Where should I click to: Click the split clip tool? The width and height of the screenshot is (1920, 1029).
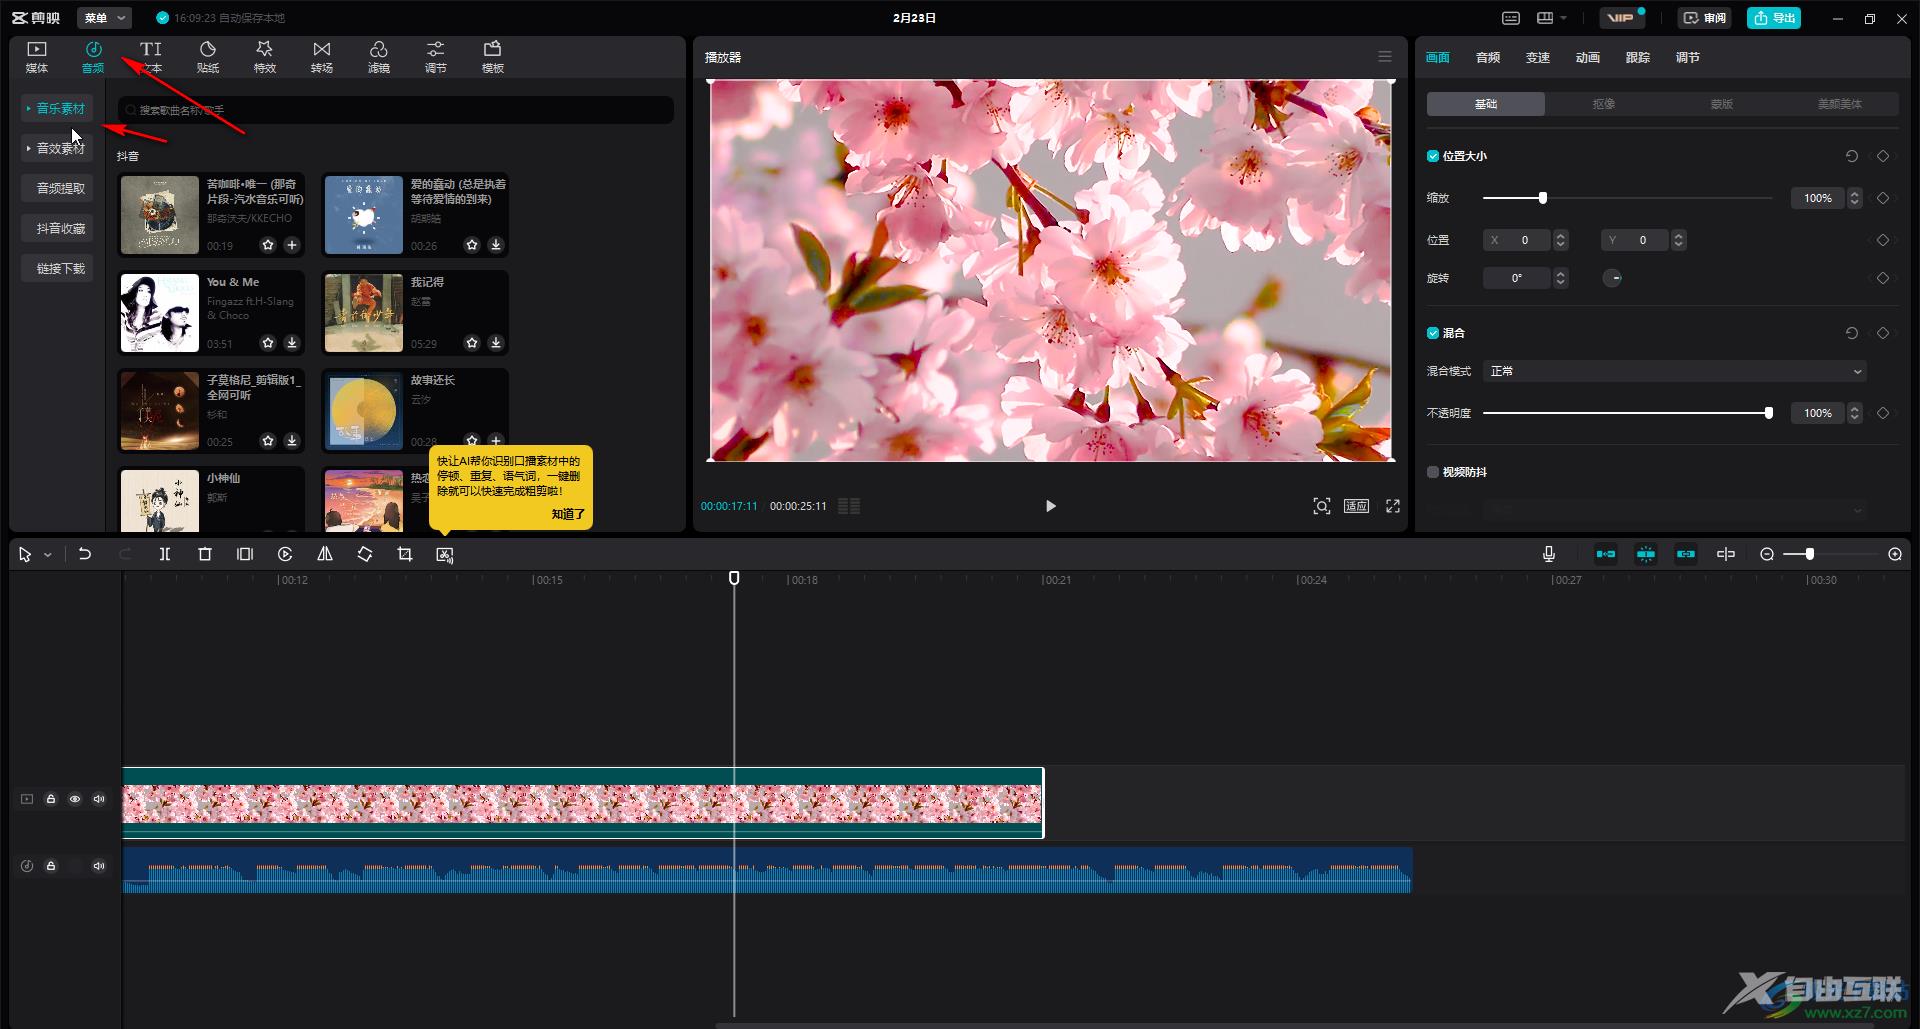click(x=165, y=554)
